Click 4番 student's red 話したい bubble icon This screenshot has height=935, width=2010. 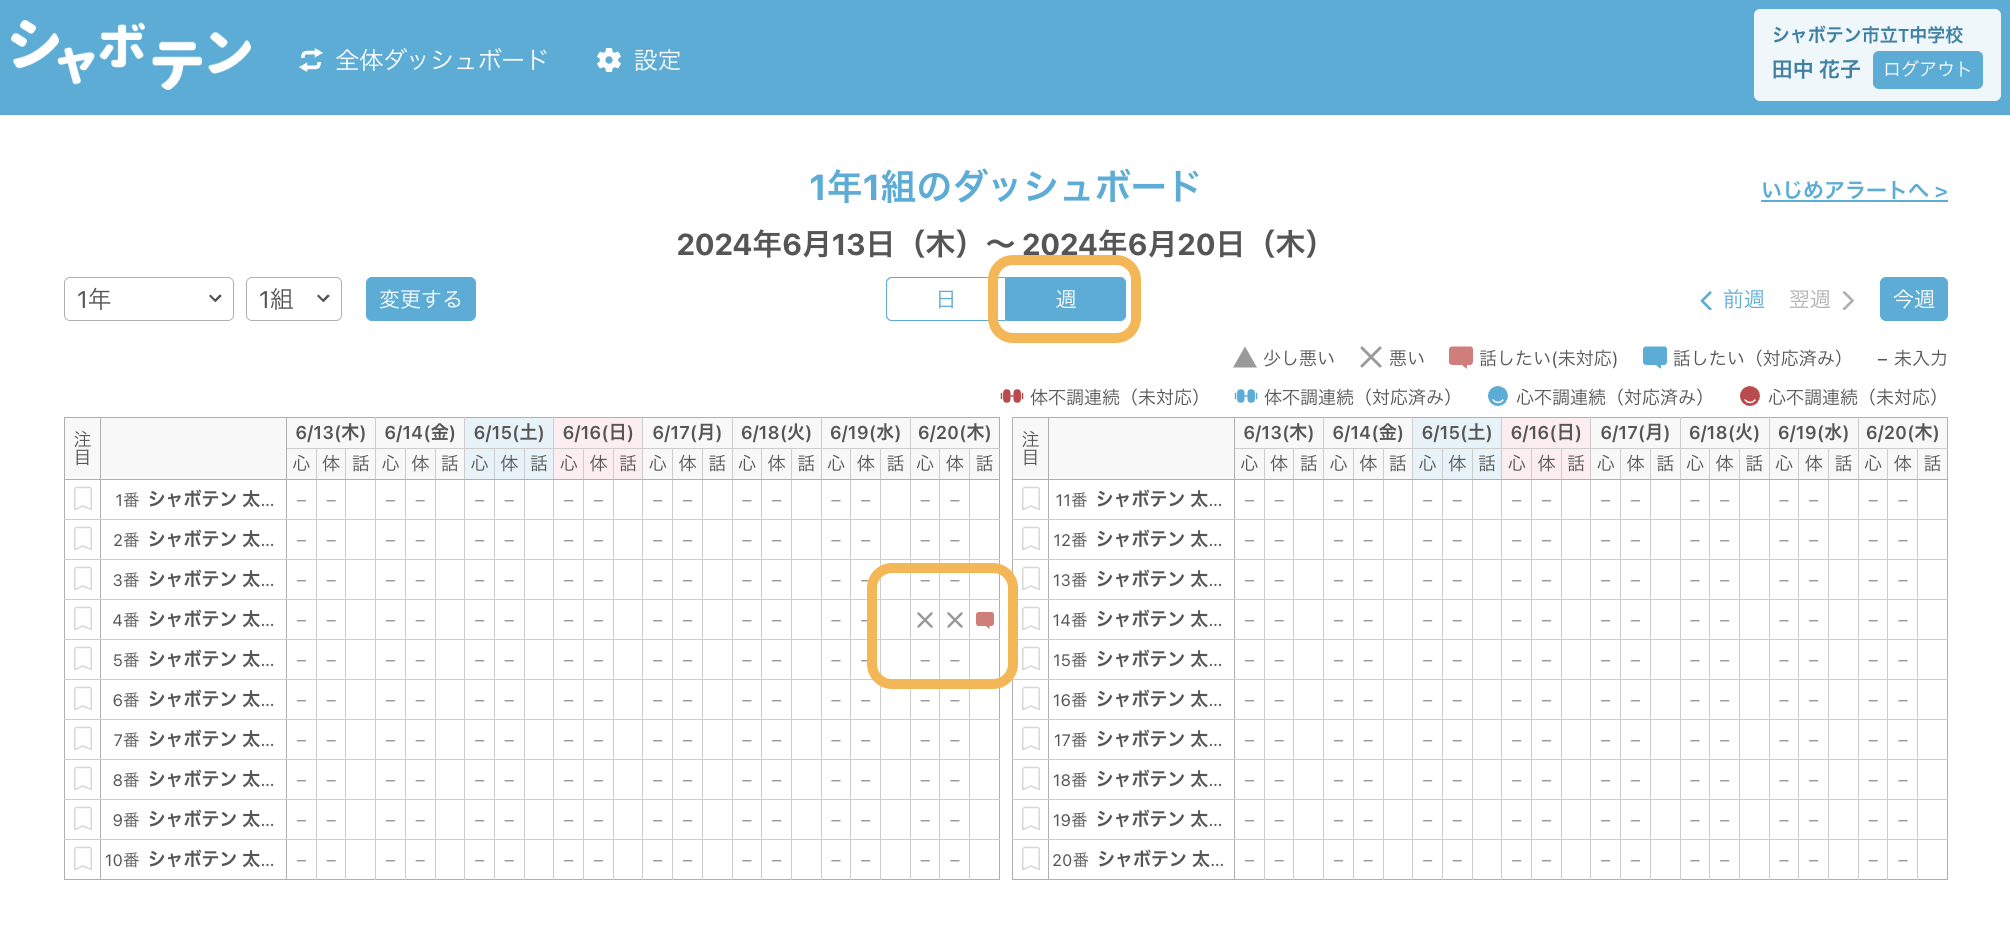tap(985, 620)
